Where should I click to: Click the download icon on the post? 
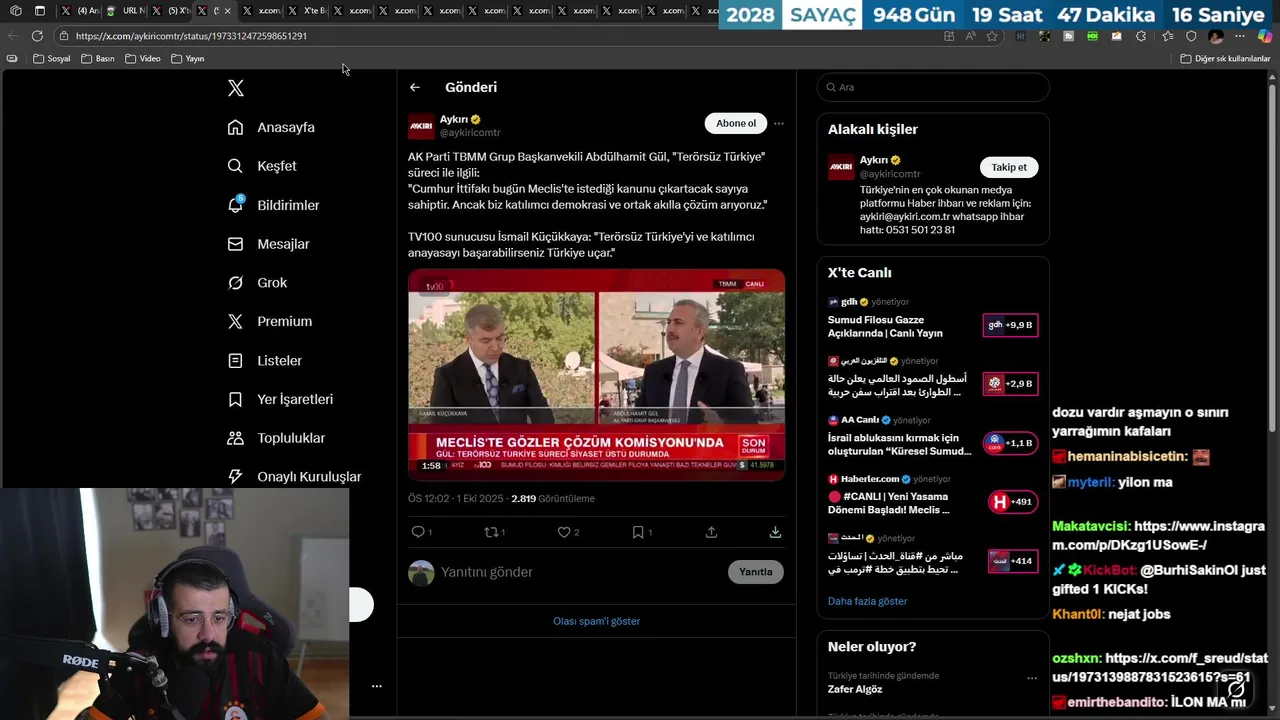click(x=775, y=532)
